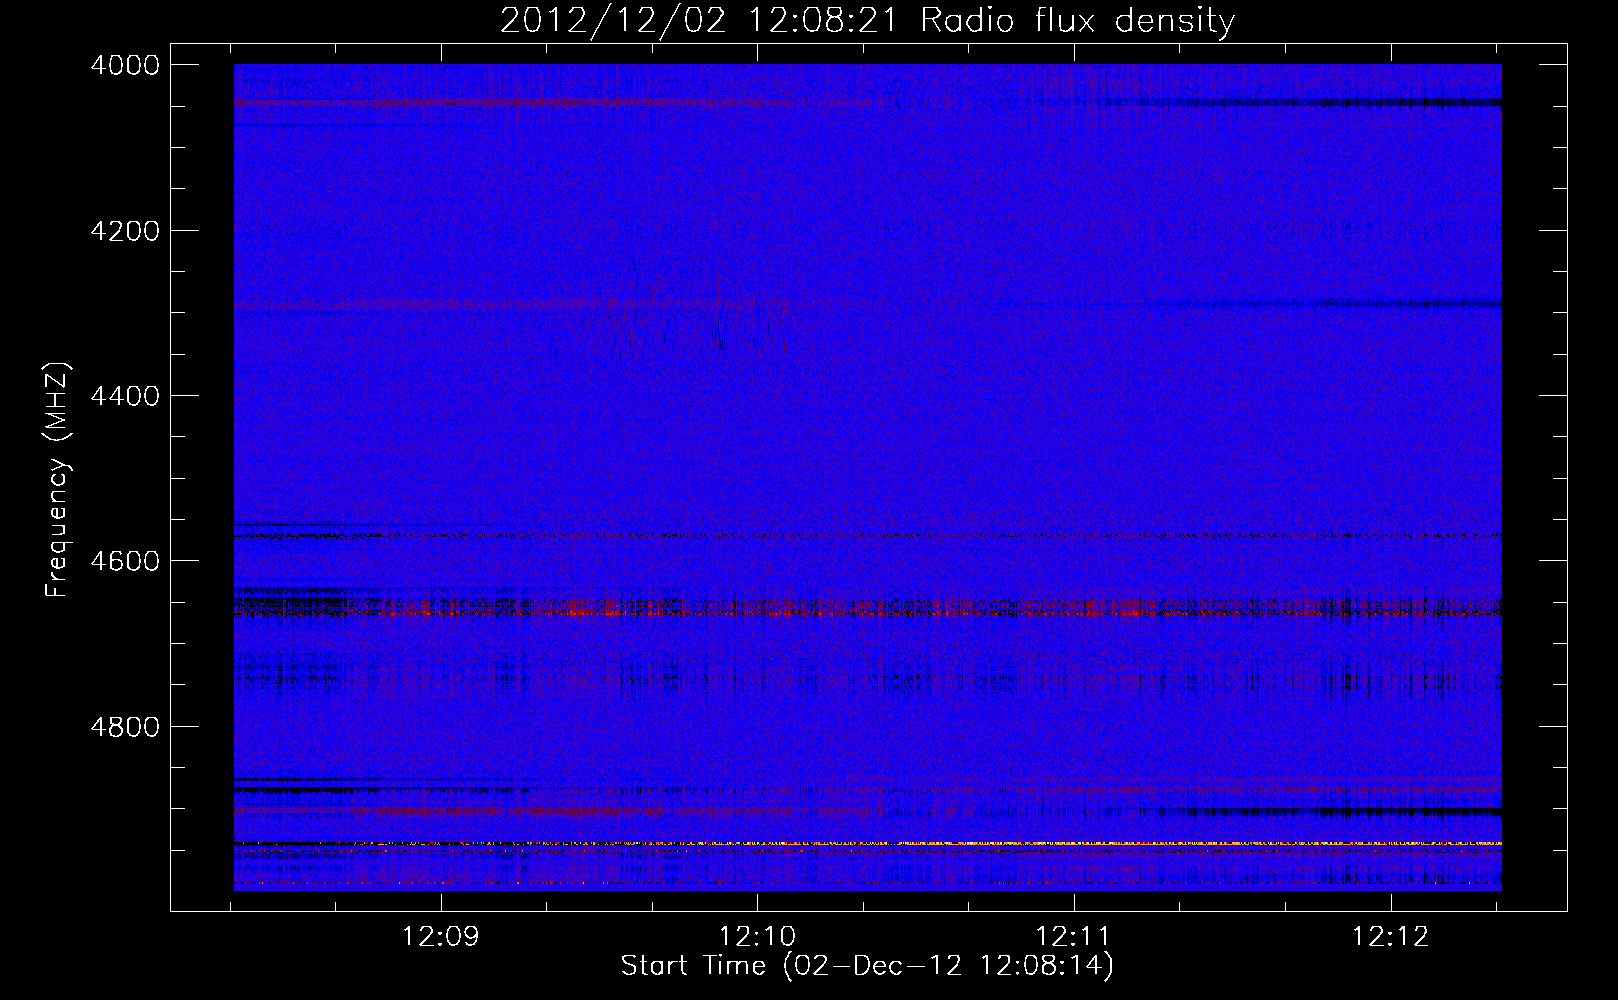Viewport: 1618px width, 1000px height.
Task: Click the plot title 'Radio flux density'
Action: (1077, 21)
